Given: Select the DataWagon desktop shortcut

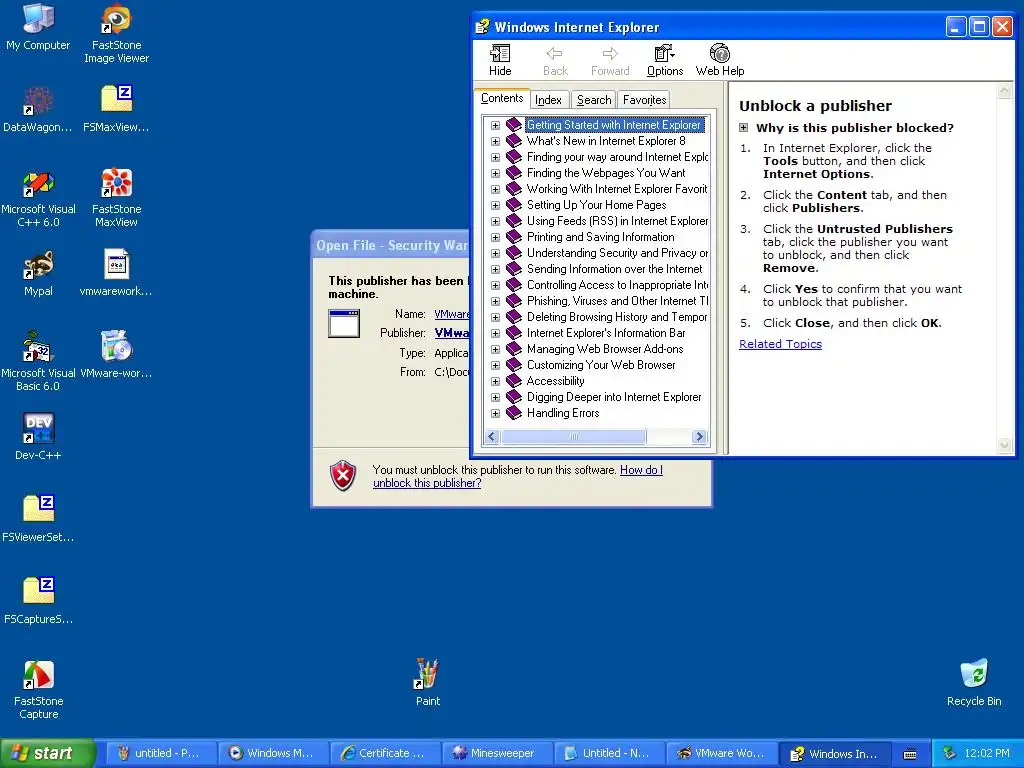Looking at the screenshot, I should [x=38, y=109].
